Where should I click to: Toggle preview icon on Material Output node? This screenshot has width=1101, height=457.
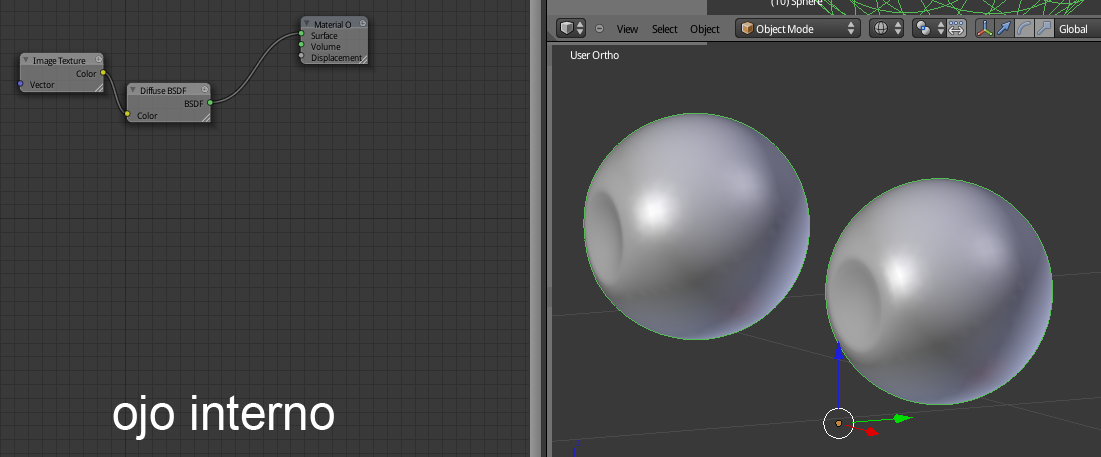pyautogui.click(x=362, y=23)
